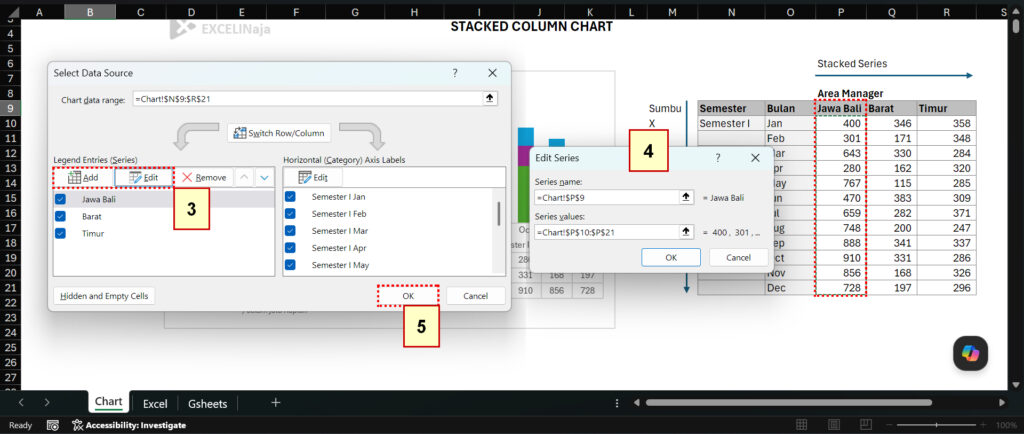Click the Semester I cell in the table

731,123
